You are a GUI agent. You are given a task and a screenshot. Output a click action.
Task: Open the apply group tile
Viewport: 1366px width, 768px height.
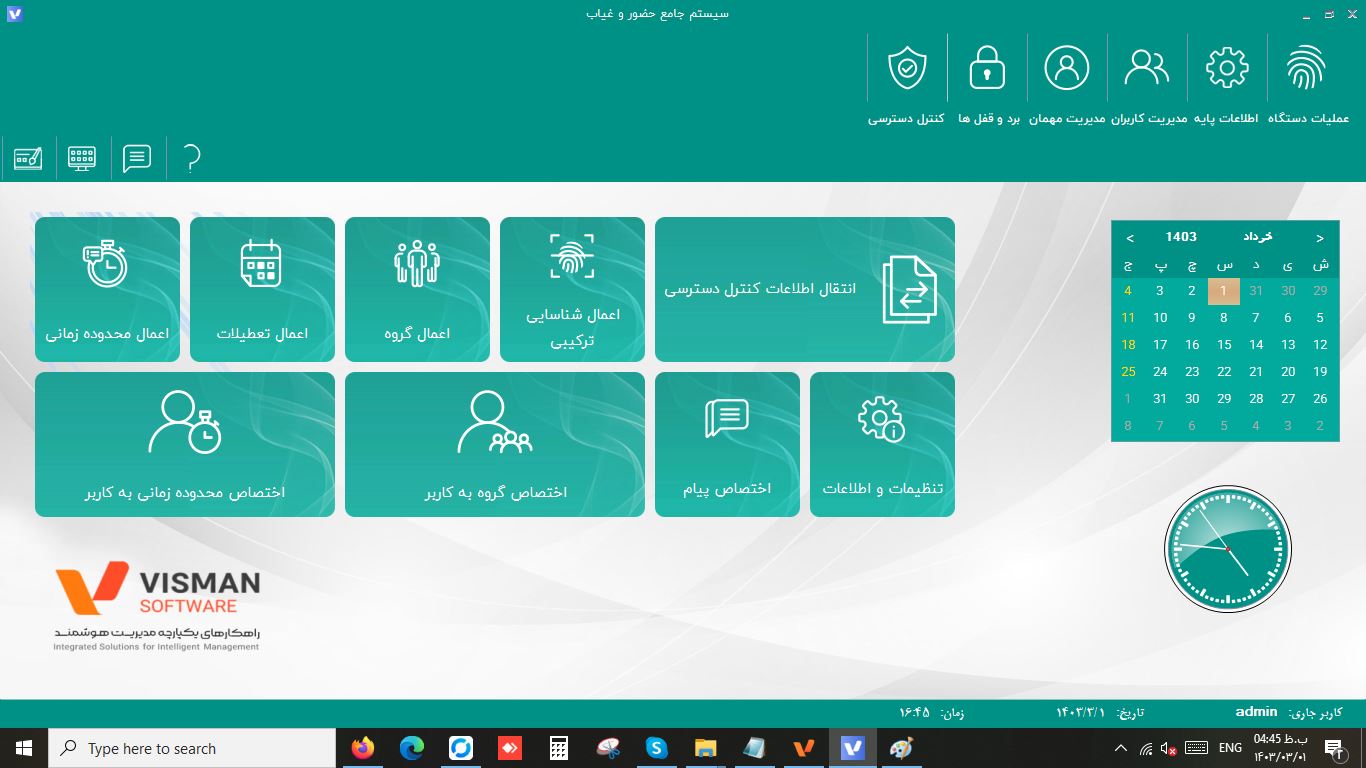coord(417,289)
